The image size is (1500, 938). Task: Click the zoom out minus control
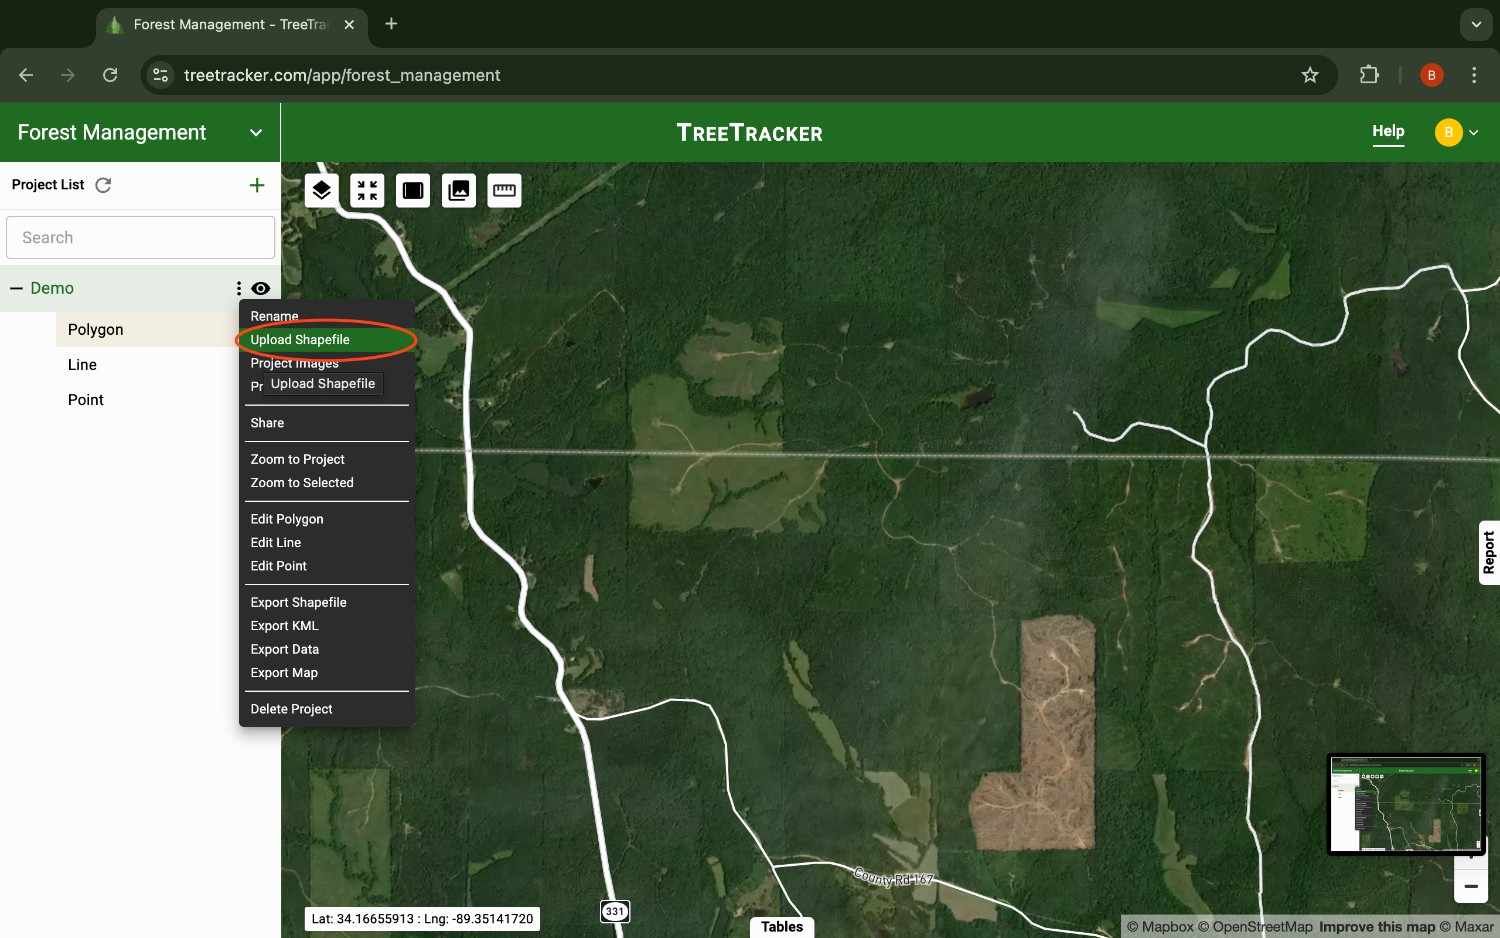(1470, 886)
